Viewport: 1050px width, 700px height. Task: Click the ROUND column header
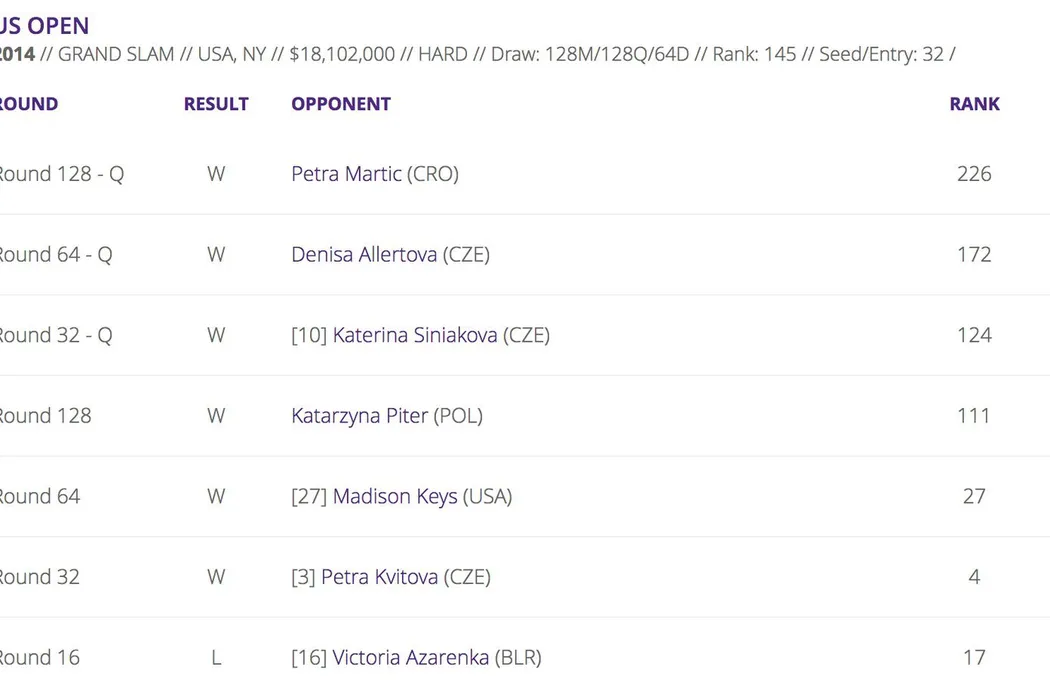[x=28, y=104]
